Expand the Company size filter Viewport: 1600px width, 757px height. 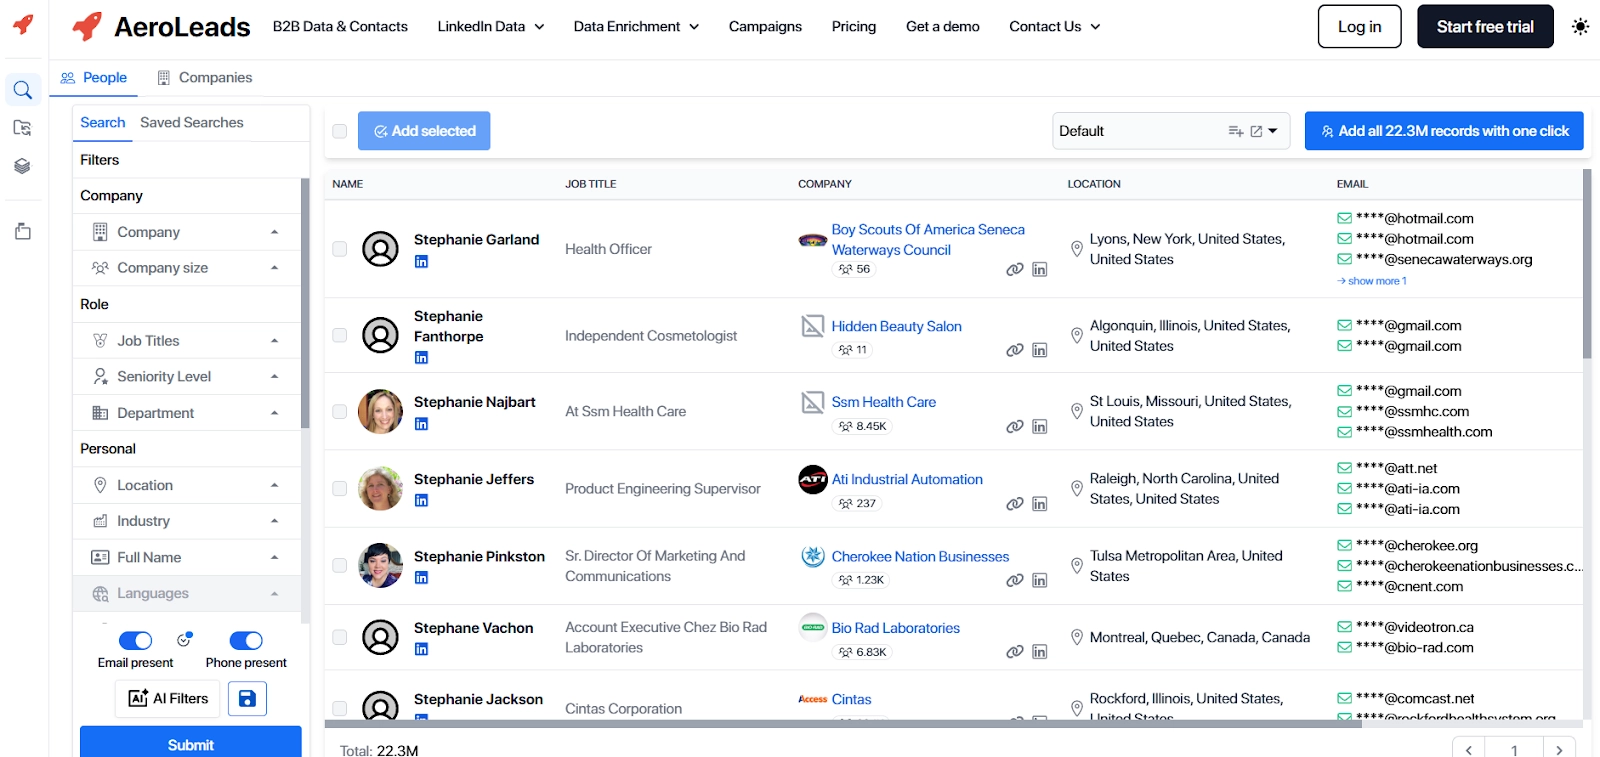point(187,268)
